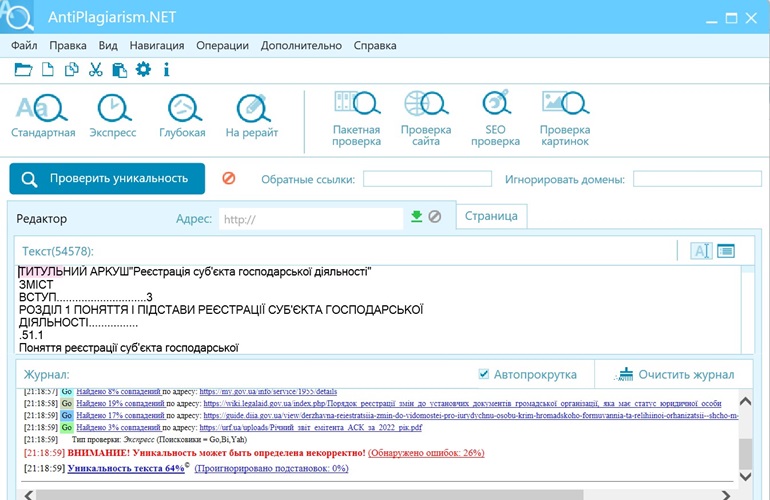Start the На рерайт check
Screen dimensions: 770x500
pos(252,116)
